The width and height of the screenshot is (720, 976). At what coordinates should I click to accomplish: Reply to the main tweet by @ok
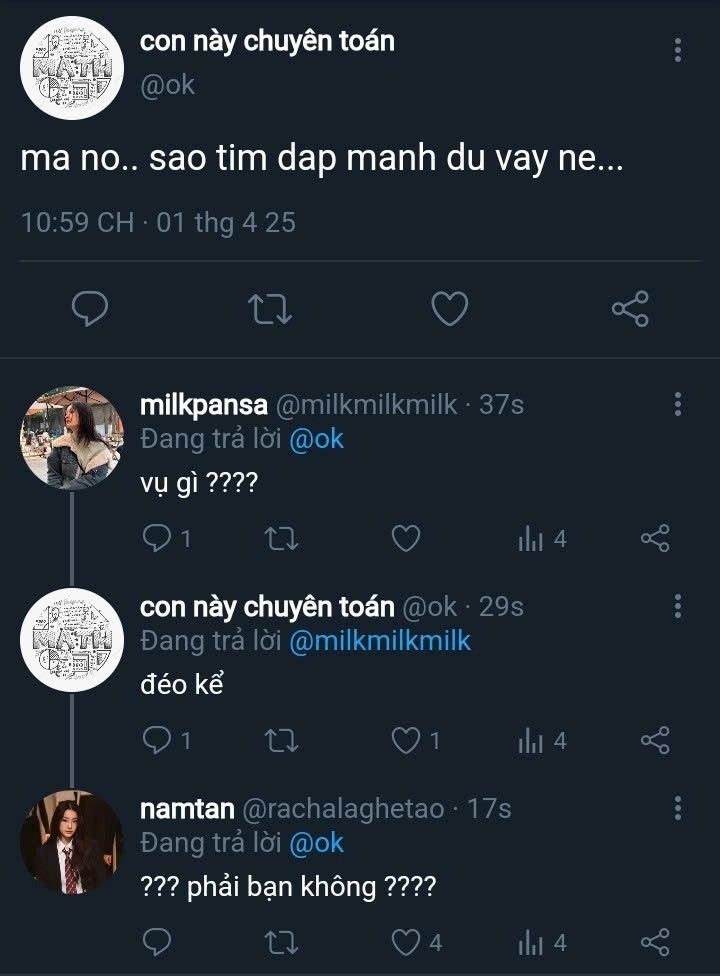point(91,310)
